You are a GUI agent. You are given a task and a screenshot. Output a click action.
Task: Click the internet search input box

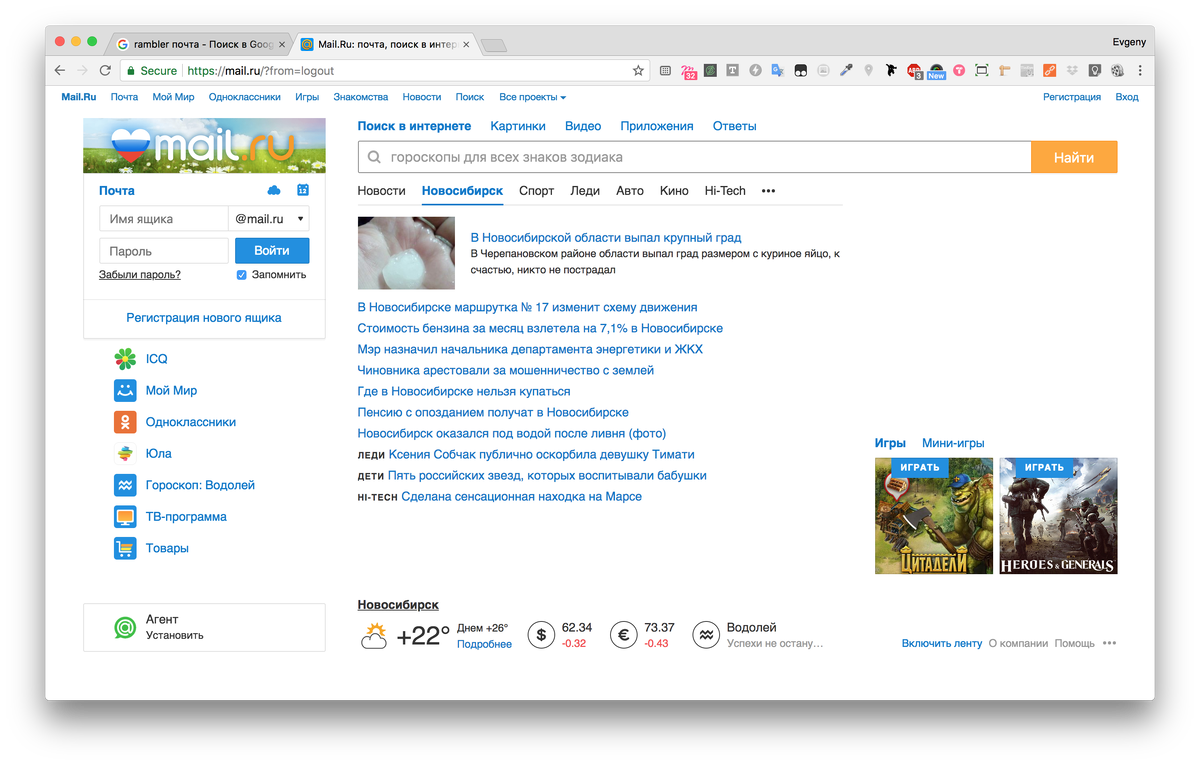695,157
